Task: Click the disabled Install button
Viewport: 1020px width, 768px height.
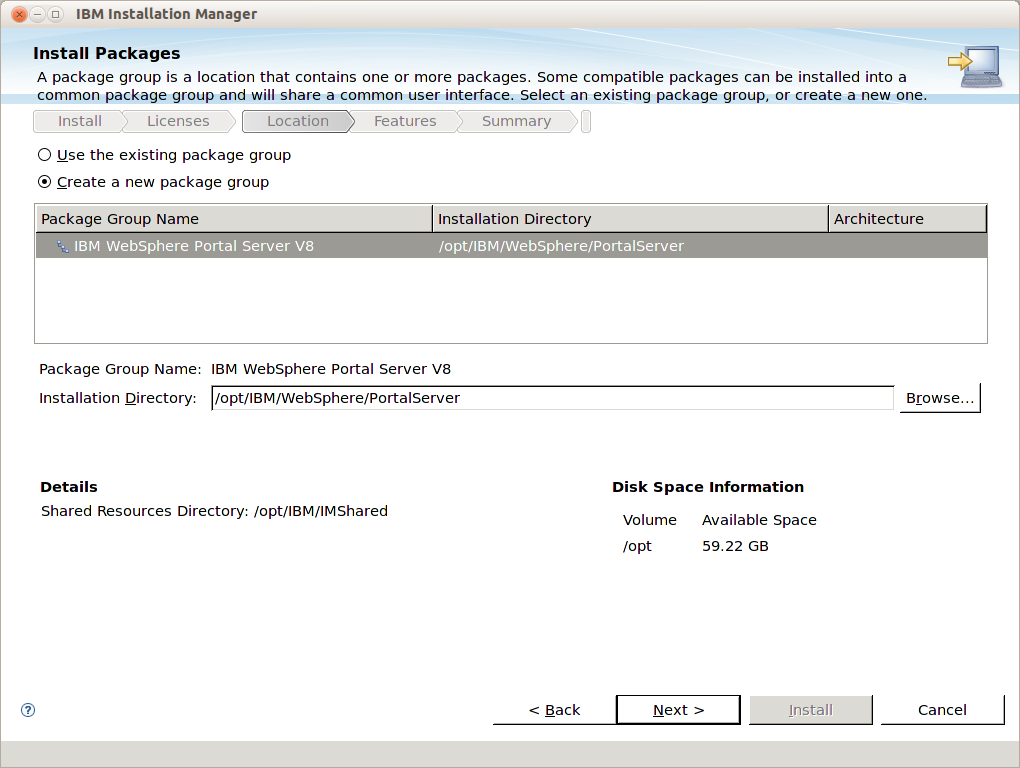Action: [811, 710]
